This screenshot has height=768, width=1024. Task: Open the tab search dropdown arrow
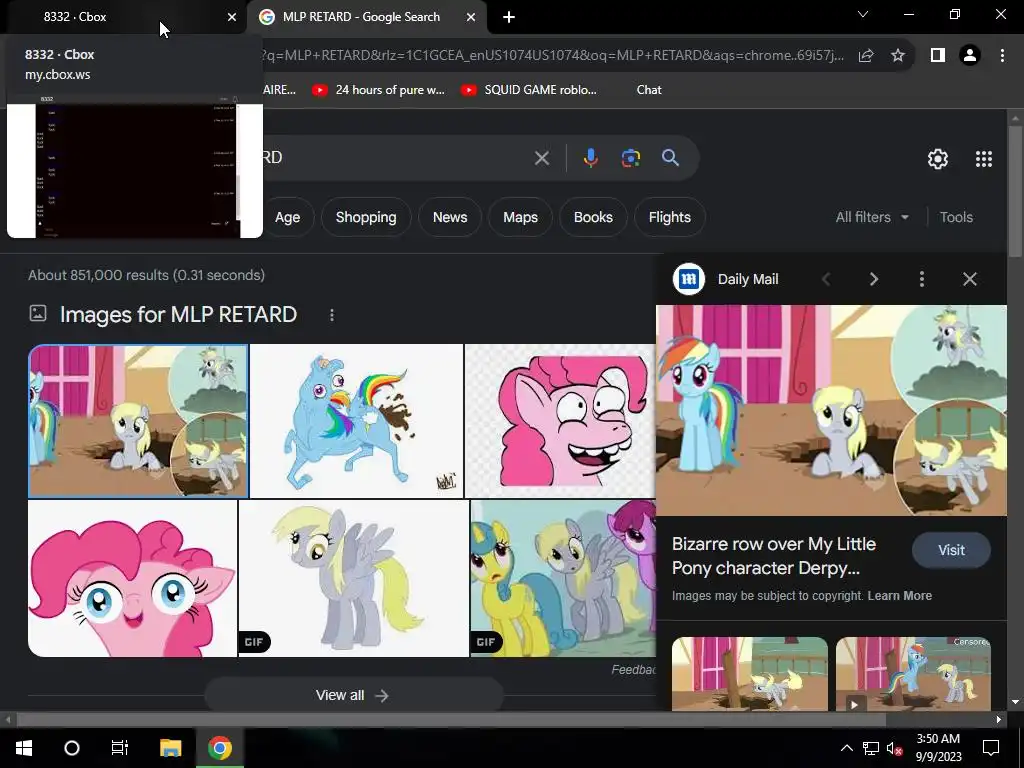coord(863,14)
